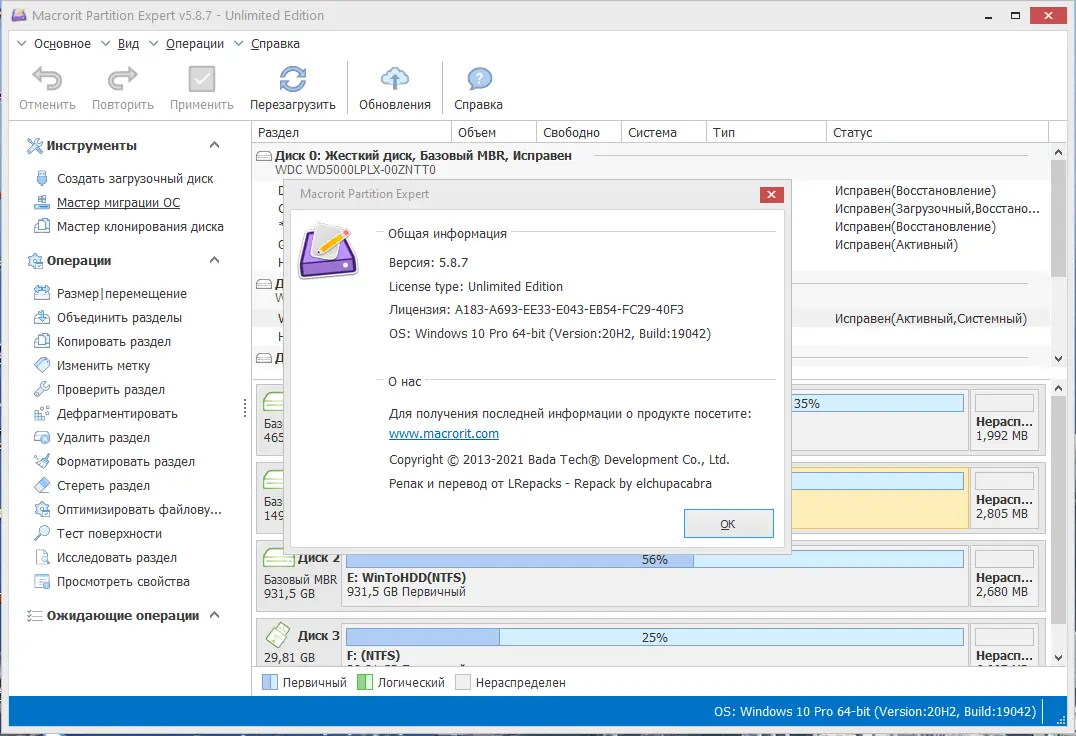
Task: Follow the www.macrorit.com link
Action: click(x=444, y=433)
